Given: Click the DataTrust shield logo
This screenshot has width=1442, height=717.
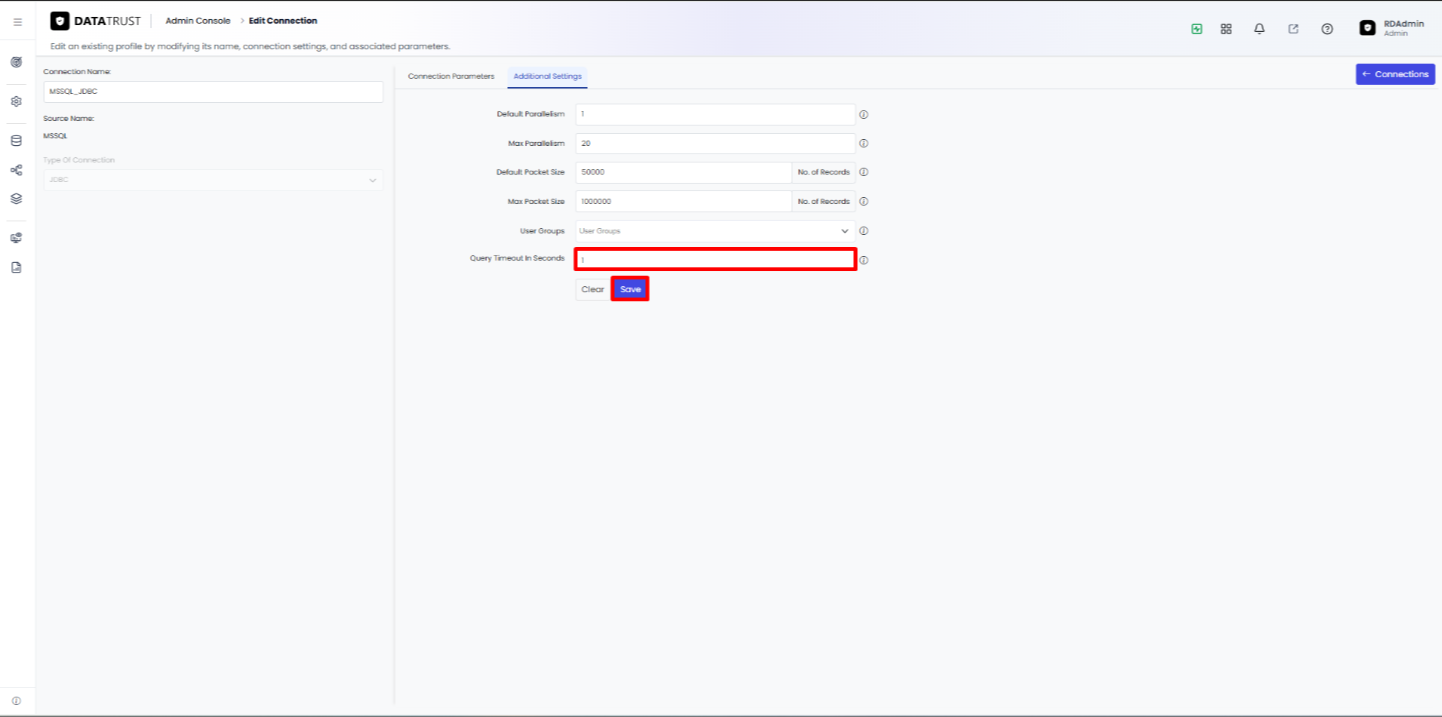Looking at the screenshot, I should 60,21.
